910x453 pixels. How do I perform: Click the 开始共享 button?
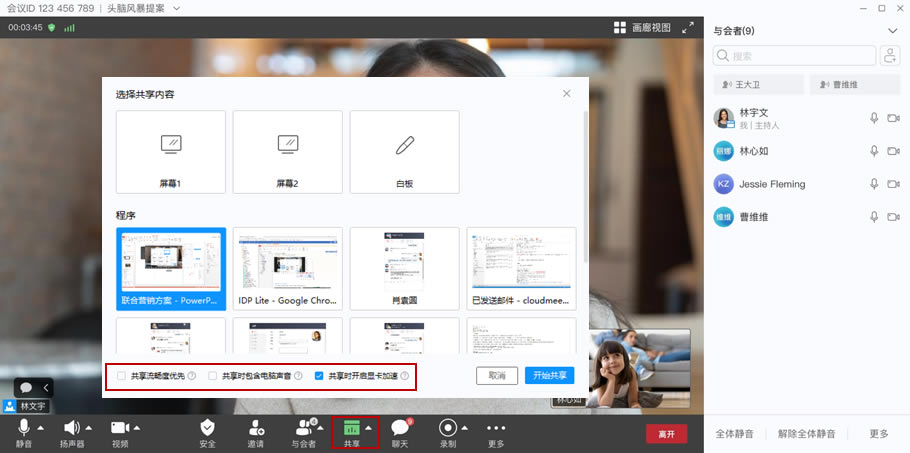point(549,376)
